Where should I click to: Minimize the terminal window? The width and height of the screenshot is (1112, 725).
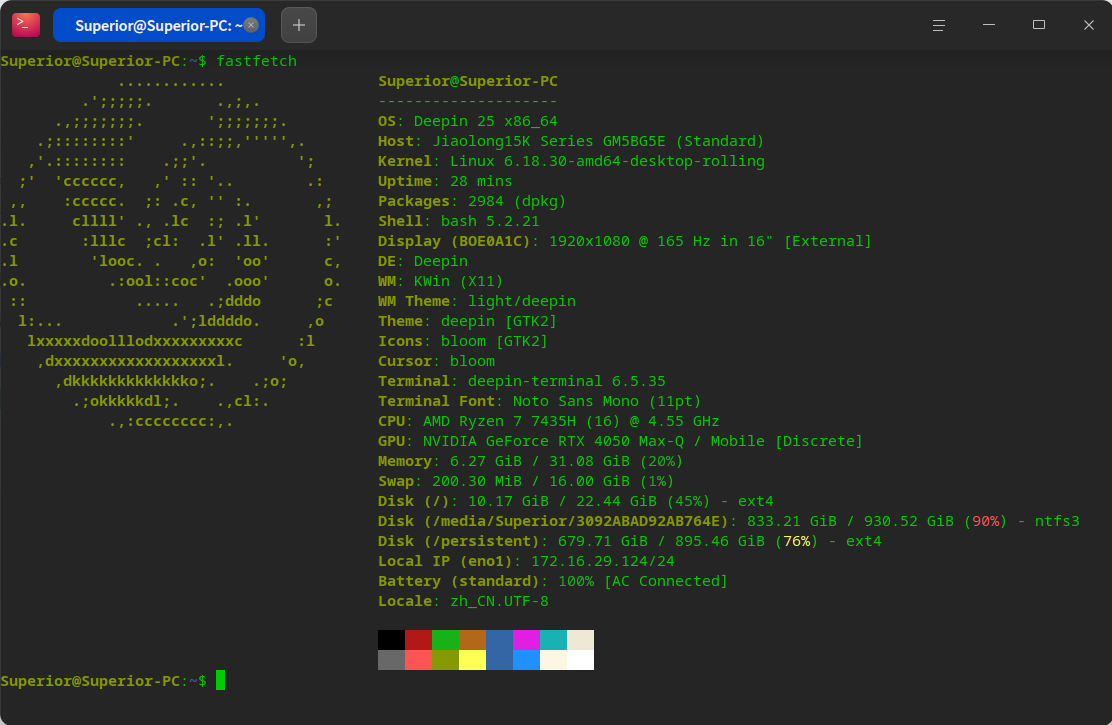click(x=989, y=25)
